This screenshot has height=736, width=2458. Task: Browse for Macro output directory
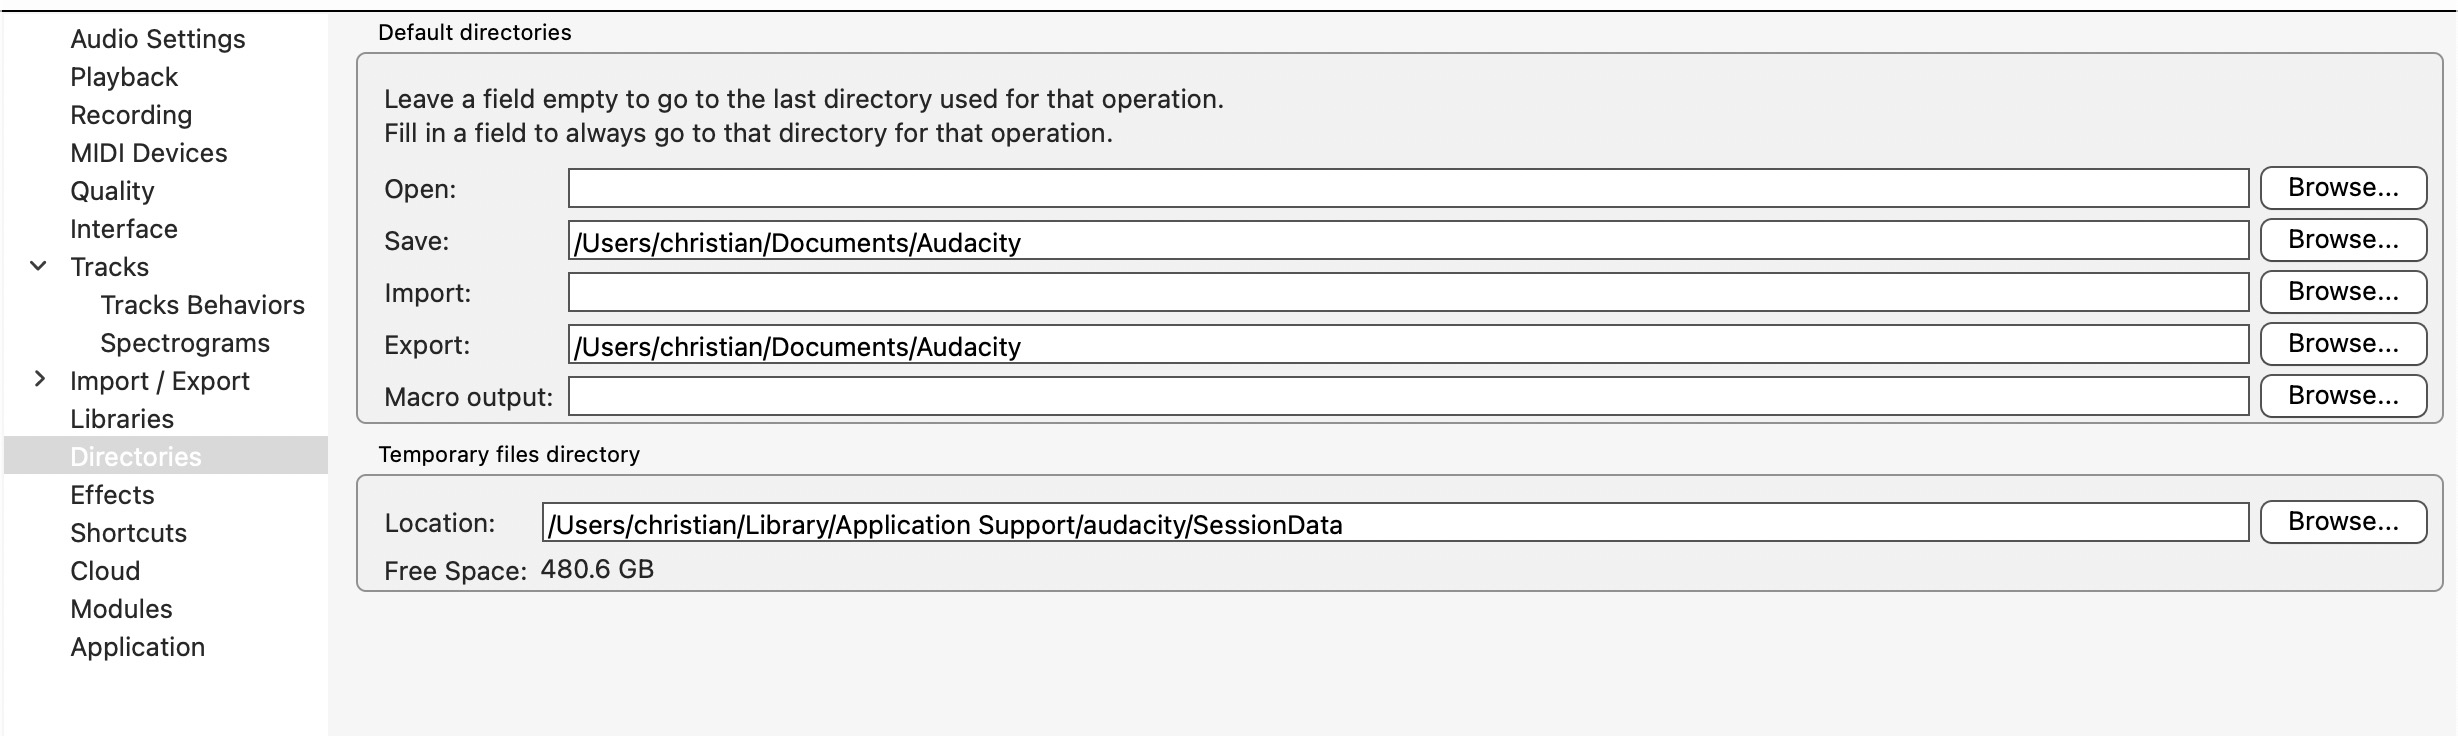(x=2342, y=396)
